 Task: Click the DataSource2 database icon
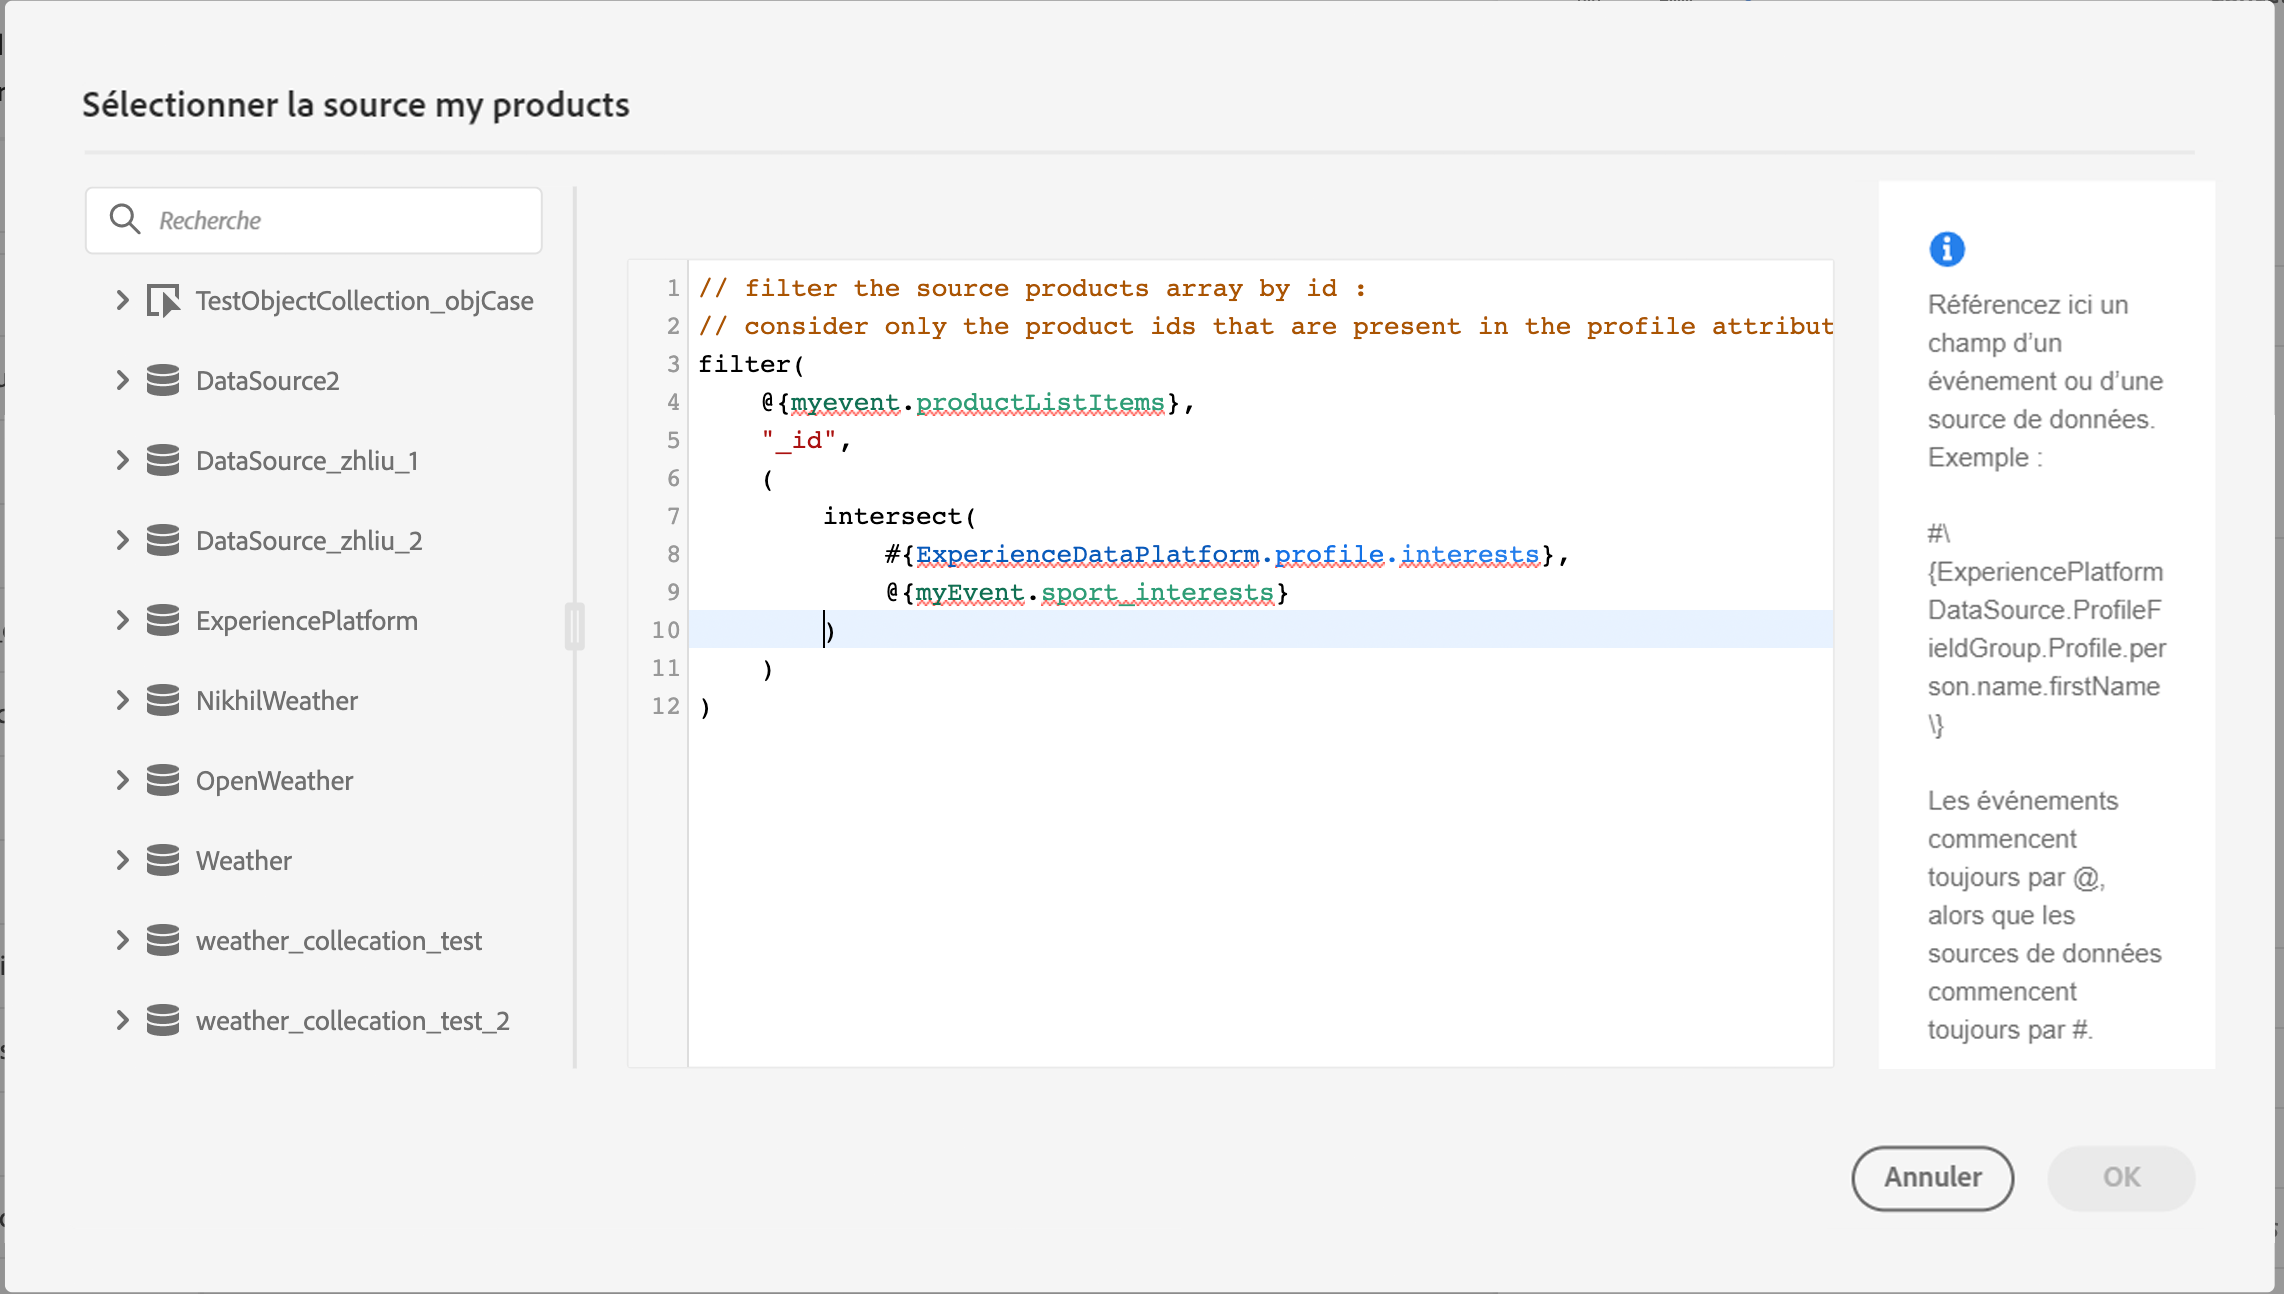point(163,381)
